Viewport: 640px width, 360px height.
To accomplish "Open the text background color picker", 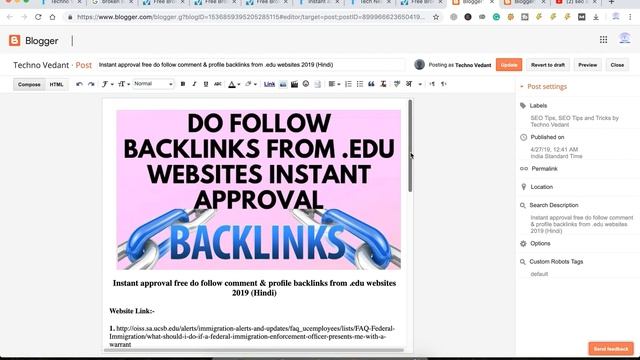I will tap(251, 84).
